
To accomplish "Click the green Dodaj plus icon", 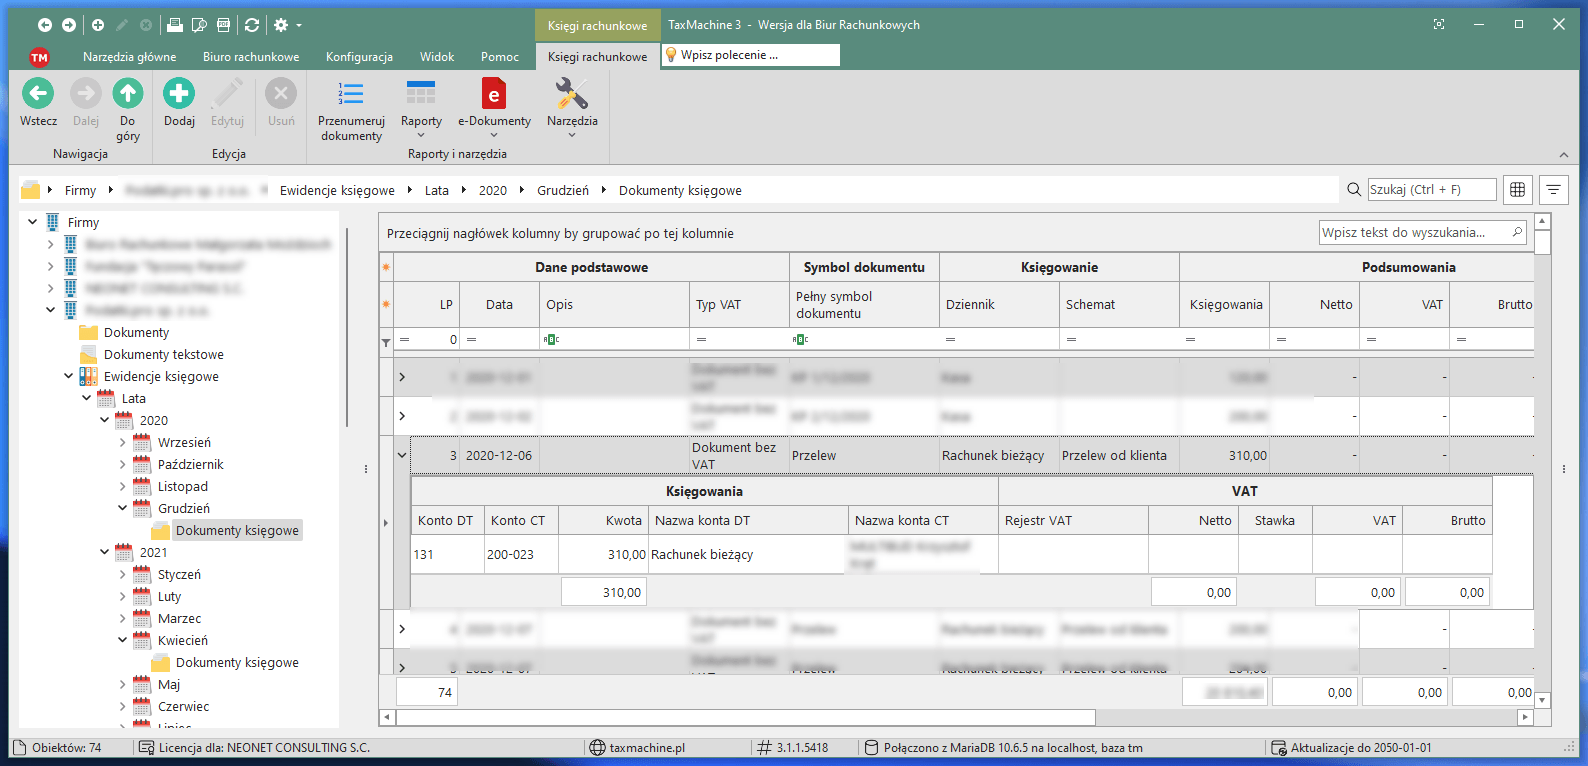I will click(179, 94).
